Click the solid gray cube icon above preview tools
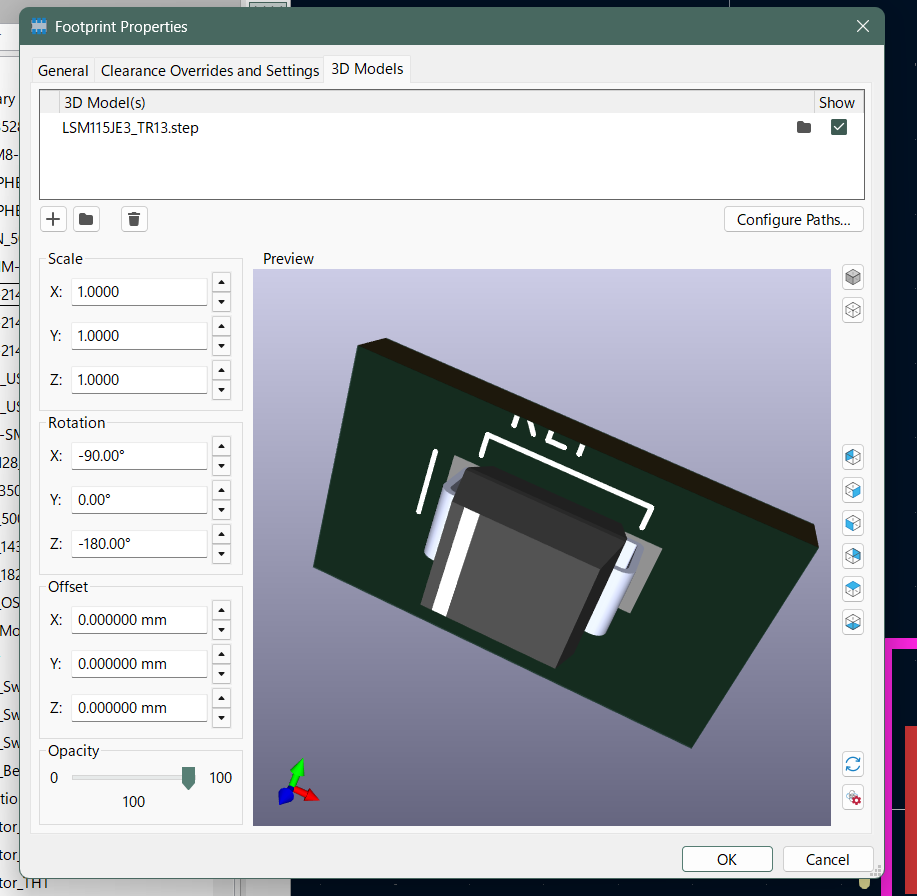The height and width of the screenshot is (896, 917). tap(853, 277)
